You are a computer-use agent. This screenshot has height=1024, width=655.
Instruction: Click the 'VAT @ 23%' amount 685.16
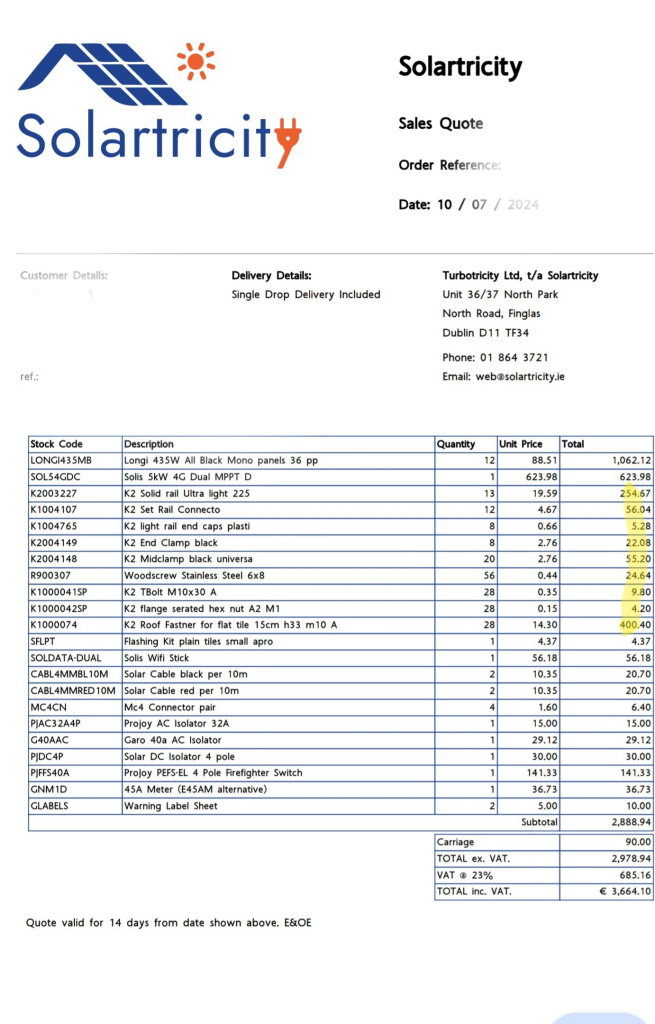(635, 875)
